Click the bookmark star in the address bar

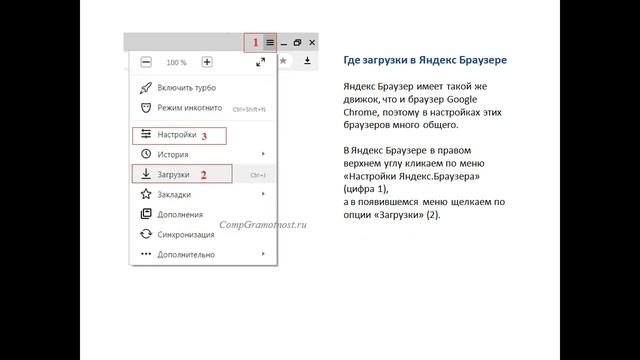pos(283,61)
